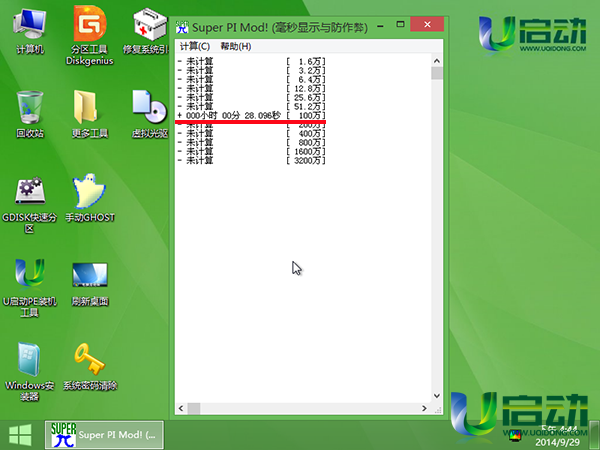Open the Windows安装器 icon

coord(29,372)
